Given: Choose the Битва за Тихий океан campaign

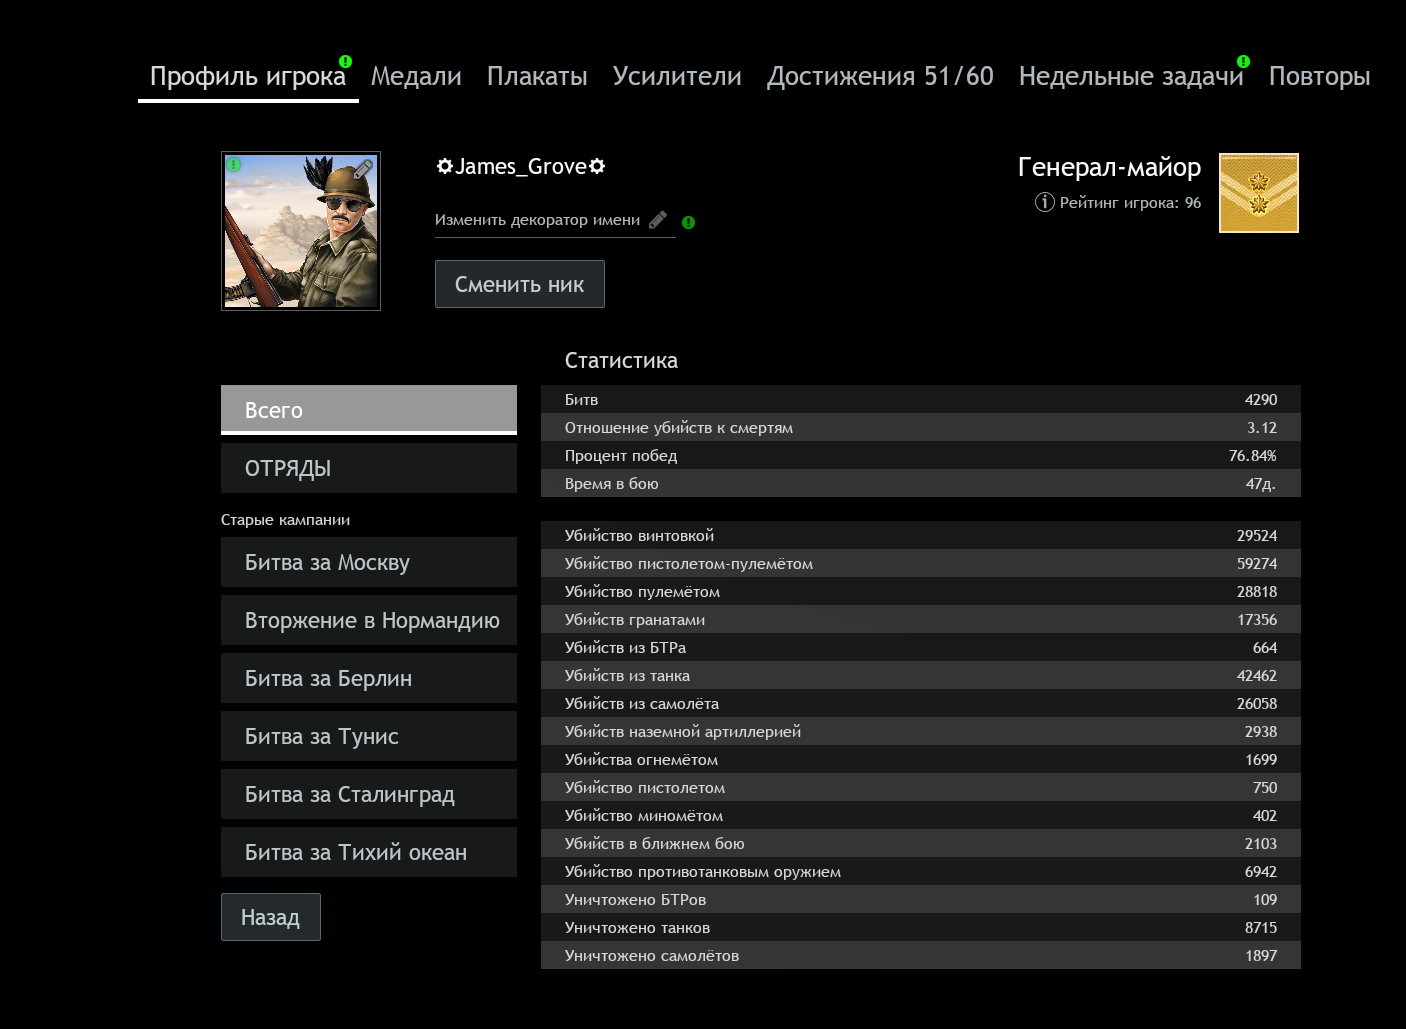Looking at the screenshot, I should (x=368, y=852).
